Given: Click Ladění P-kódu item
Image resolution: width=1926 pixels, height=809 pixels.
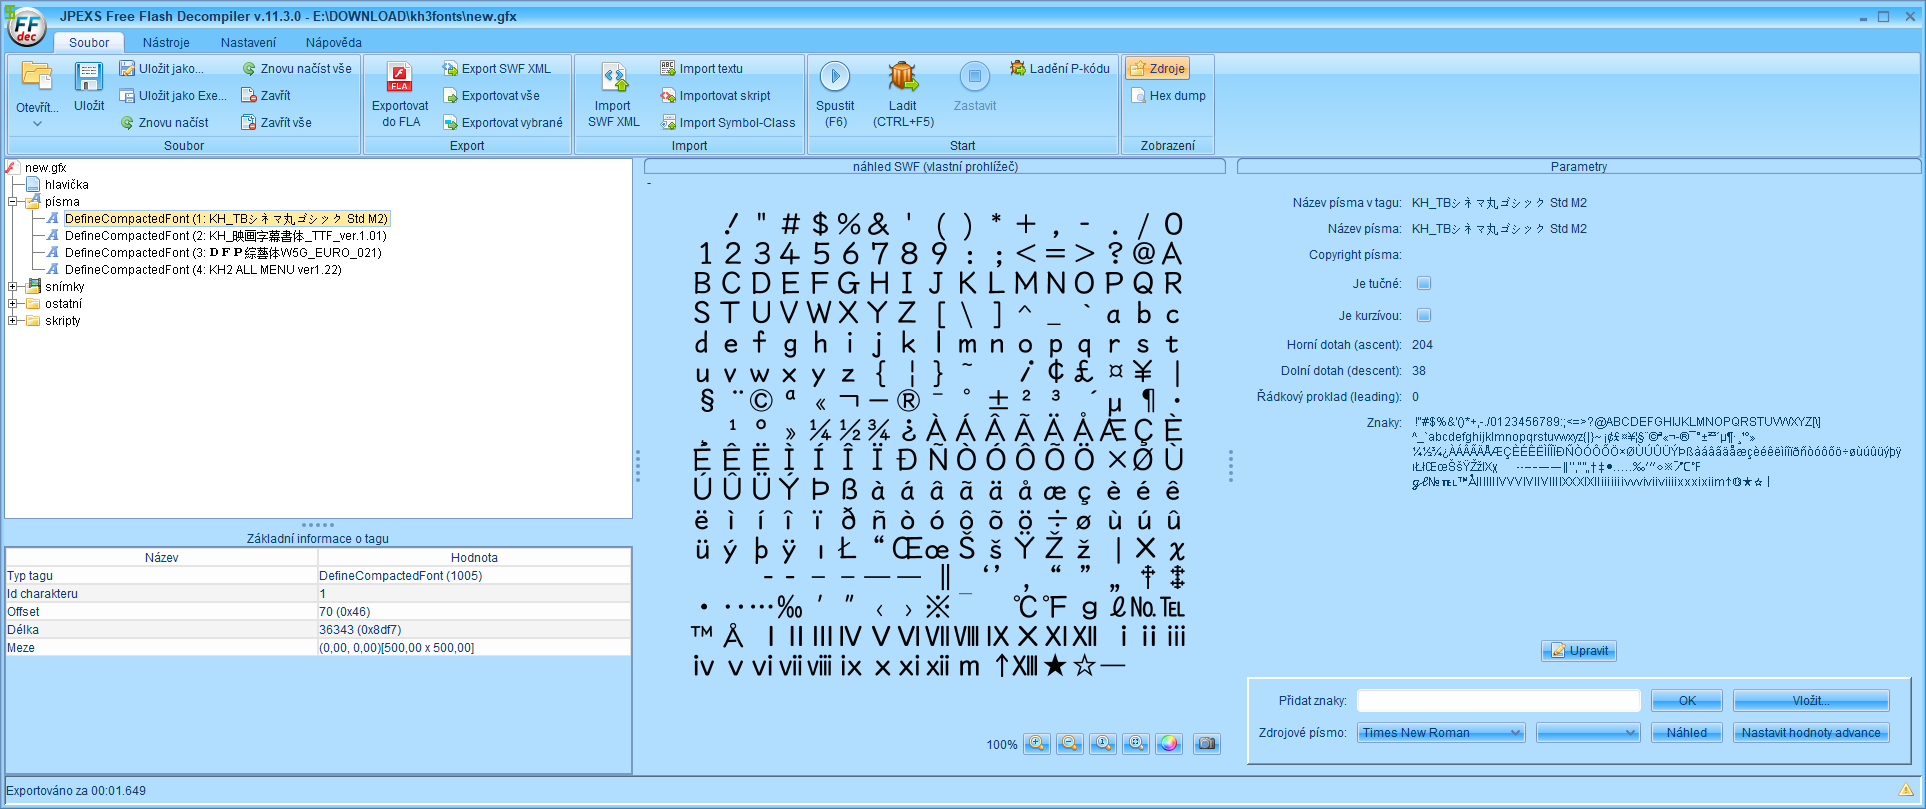Looking at the screenshot, I should 1060,69.
